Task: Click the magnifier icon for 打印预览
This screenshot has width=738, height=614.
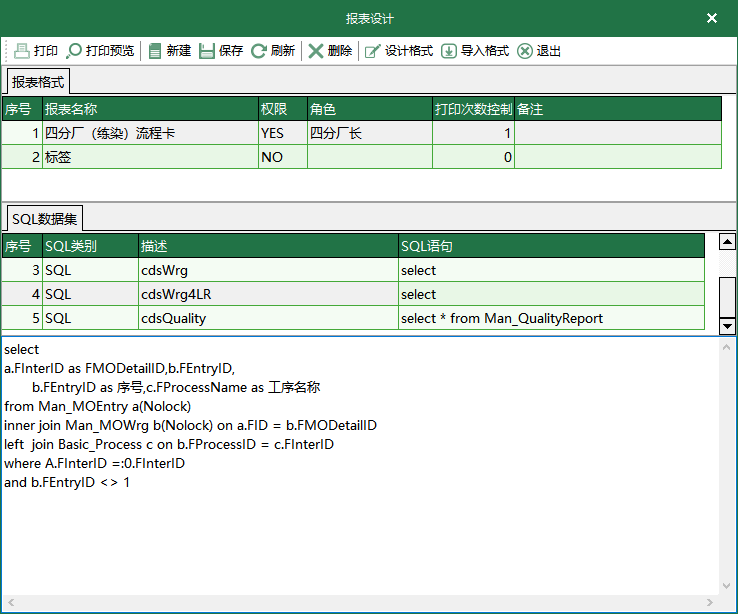Action: 74,51
